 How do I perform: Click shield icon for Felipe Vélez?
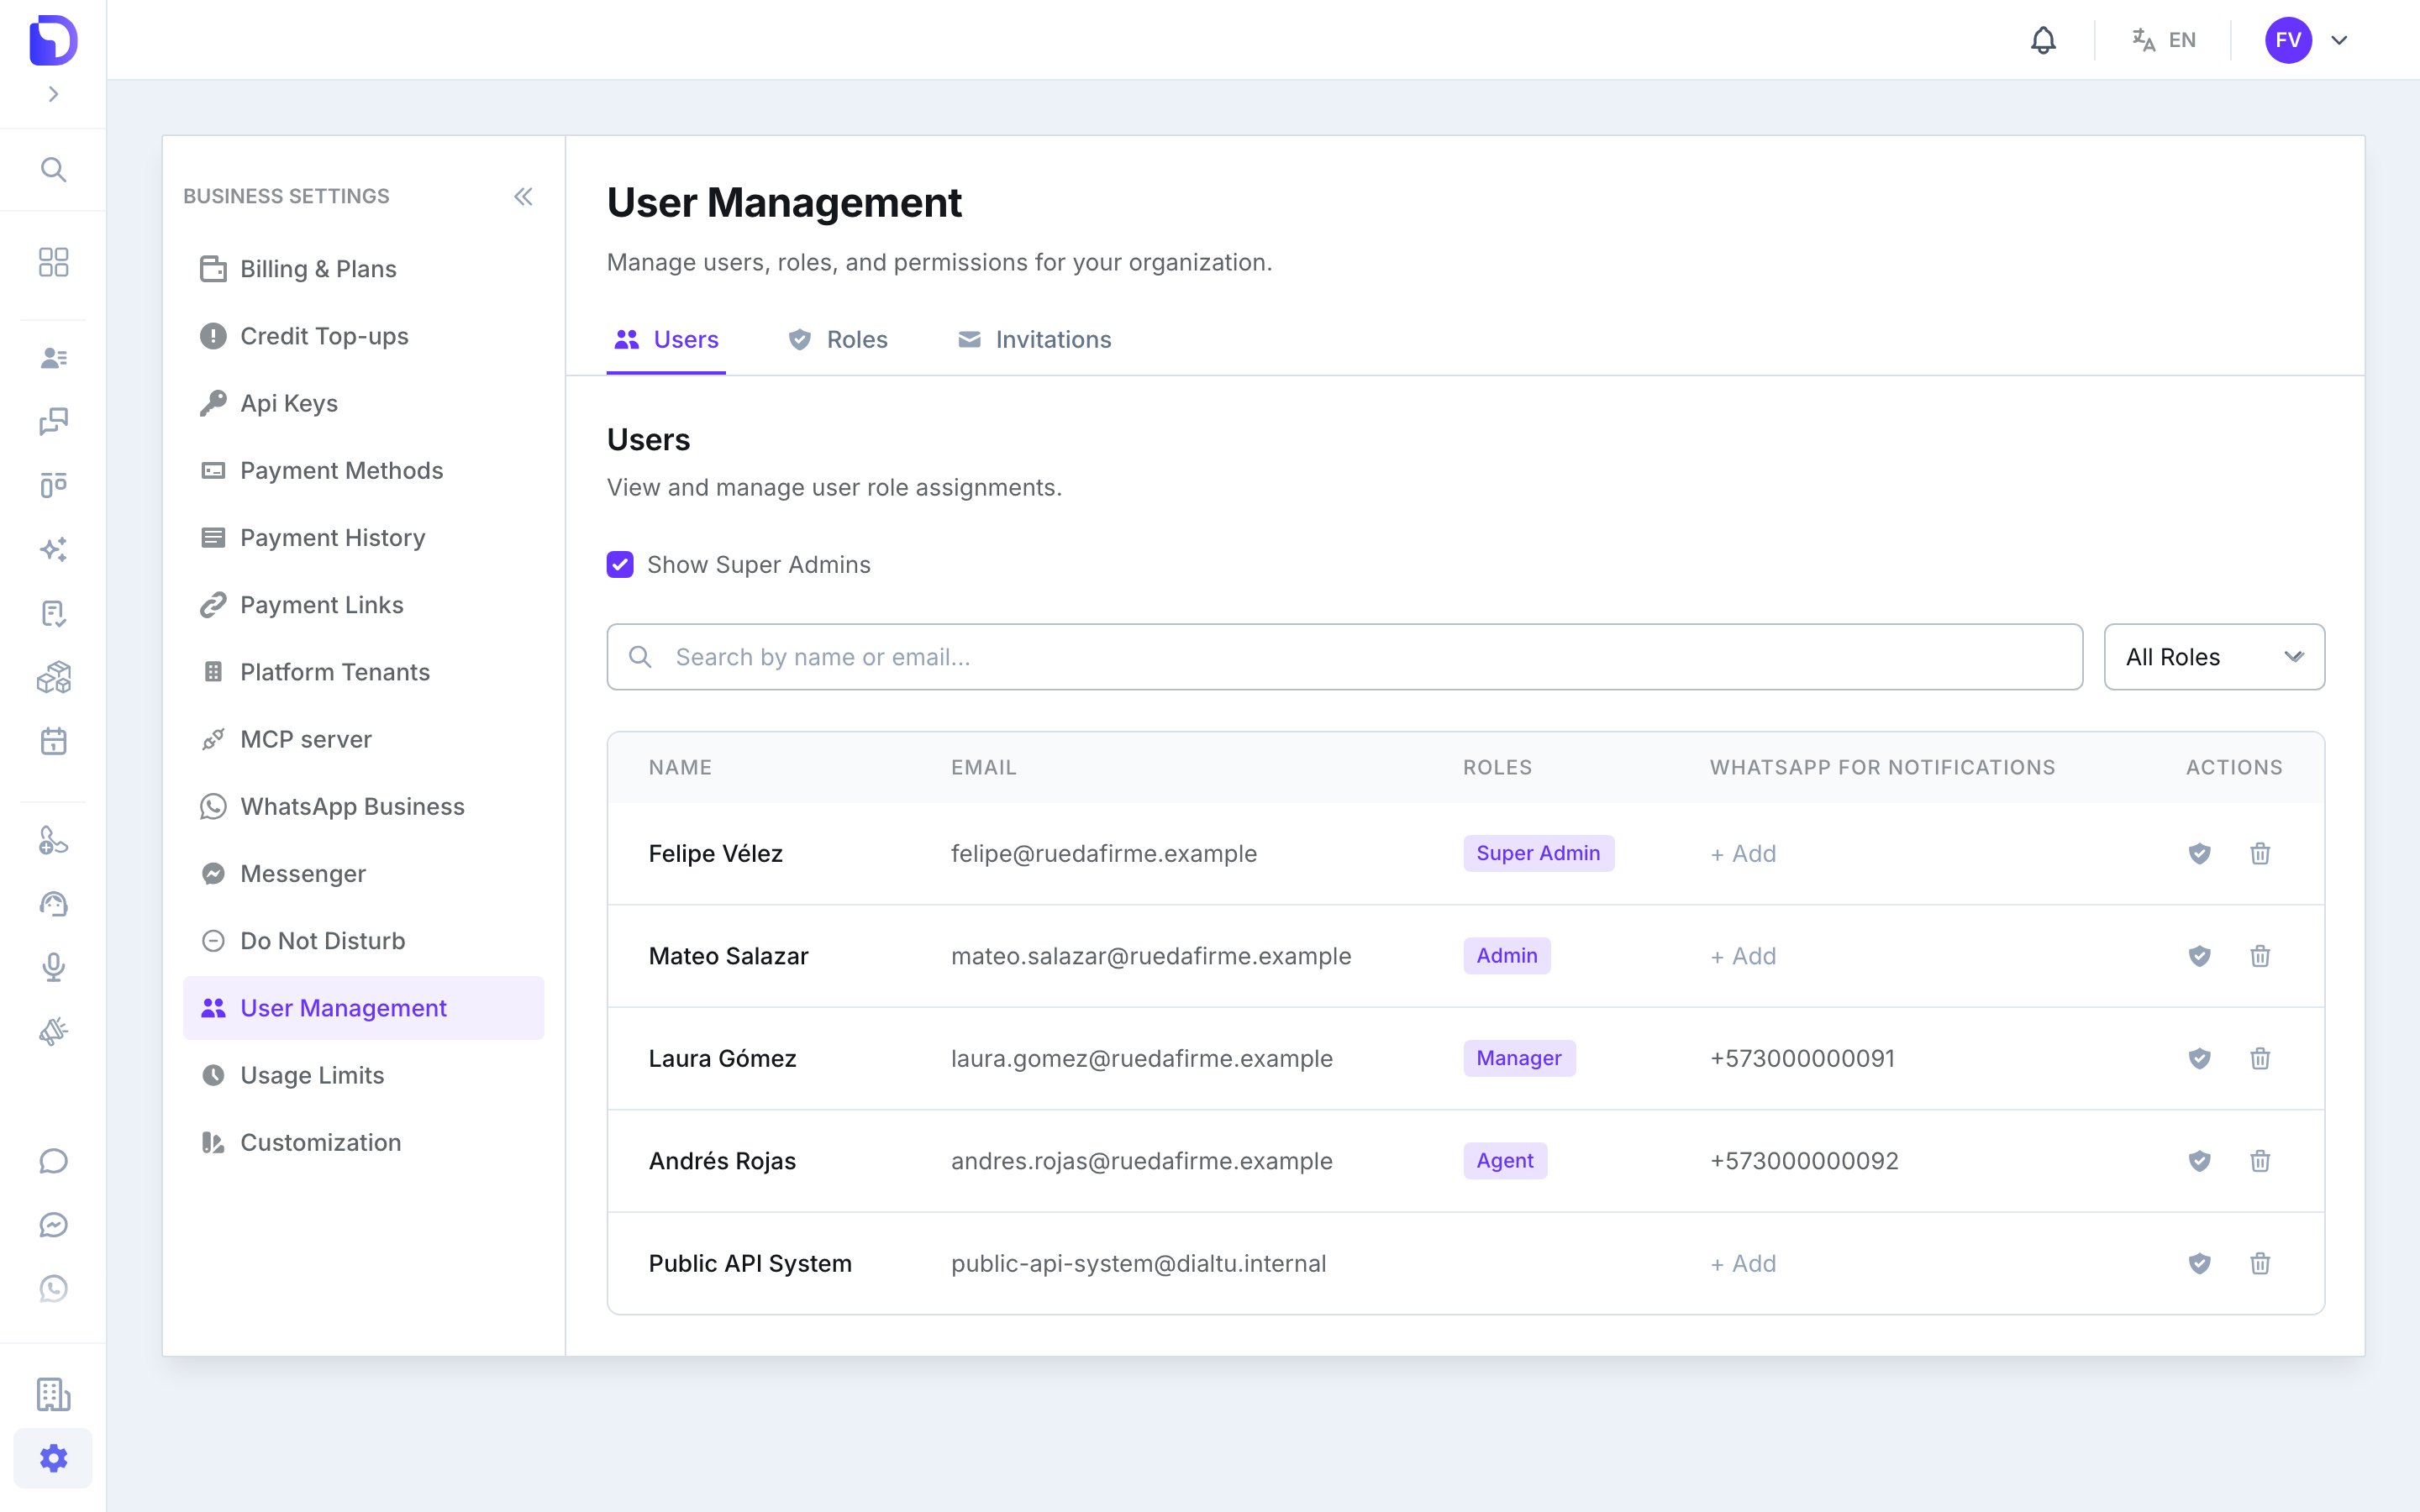tap(2199, 853)
